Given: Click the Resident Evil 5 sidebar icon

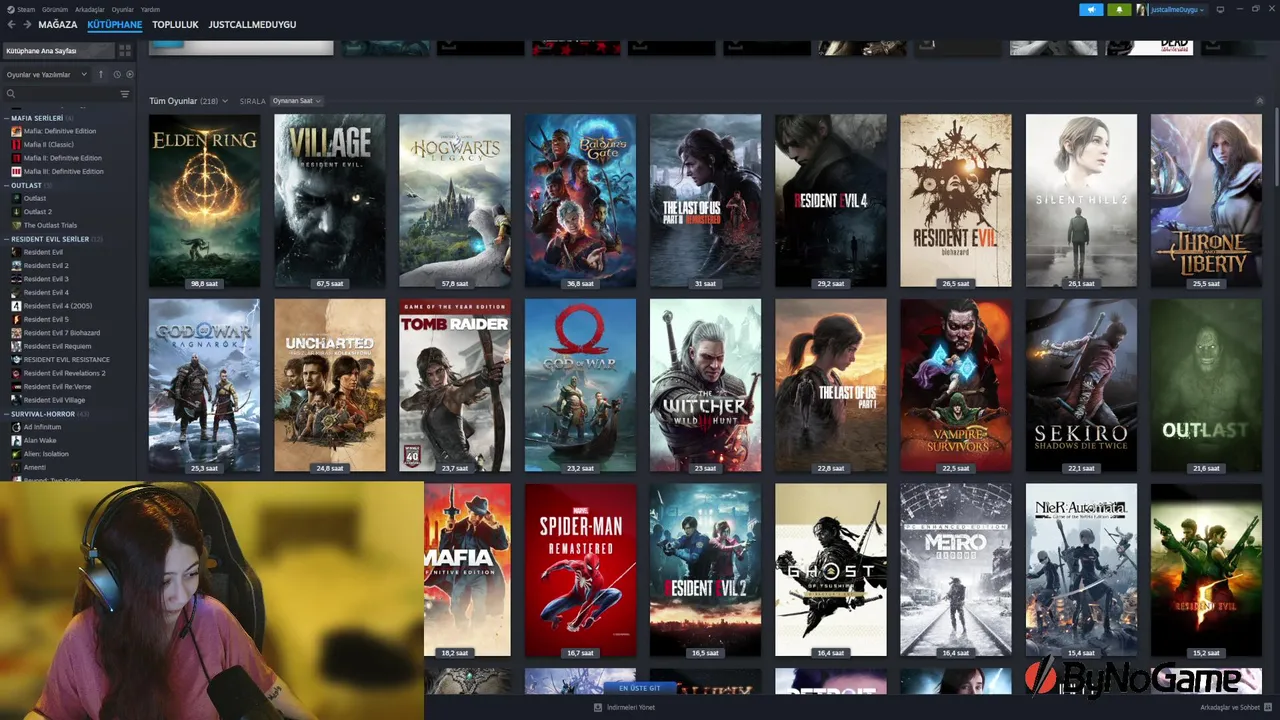Looking at the screenshot, I should click(x=16, y=319).
